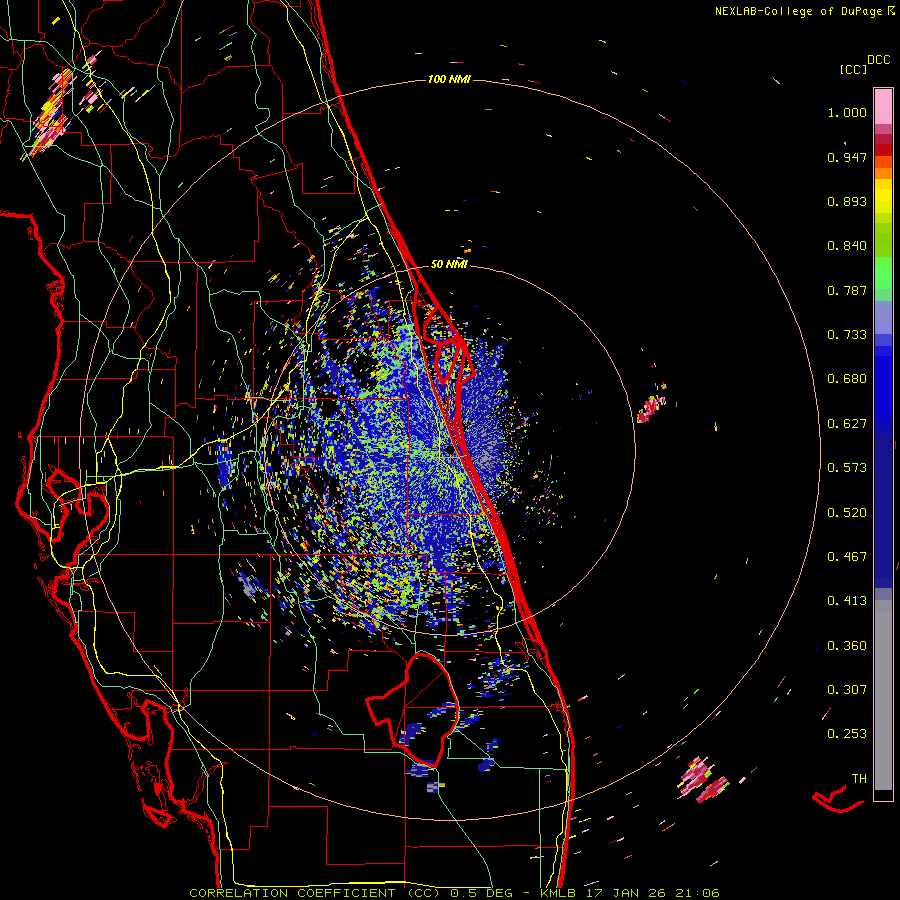Screen dimensions: 900x900
Task: Select the 0.893 legend value
Action: 847,201
